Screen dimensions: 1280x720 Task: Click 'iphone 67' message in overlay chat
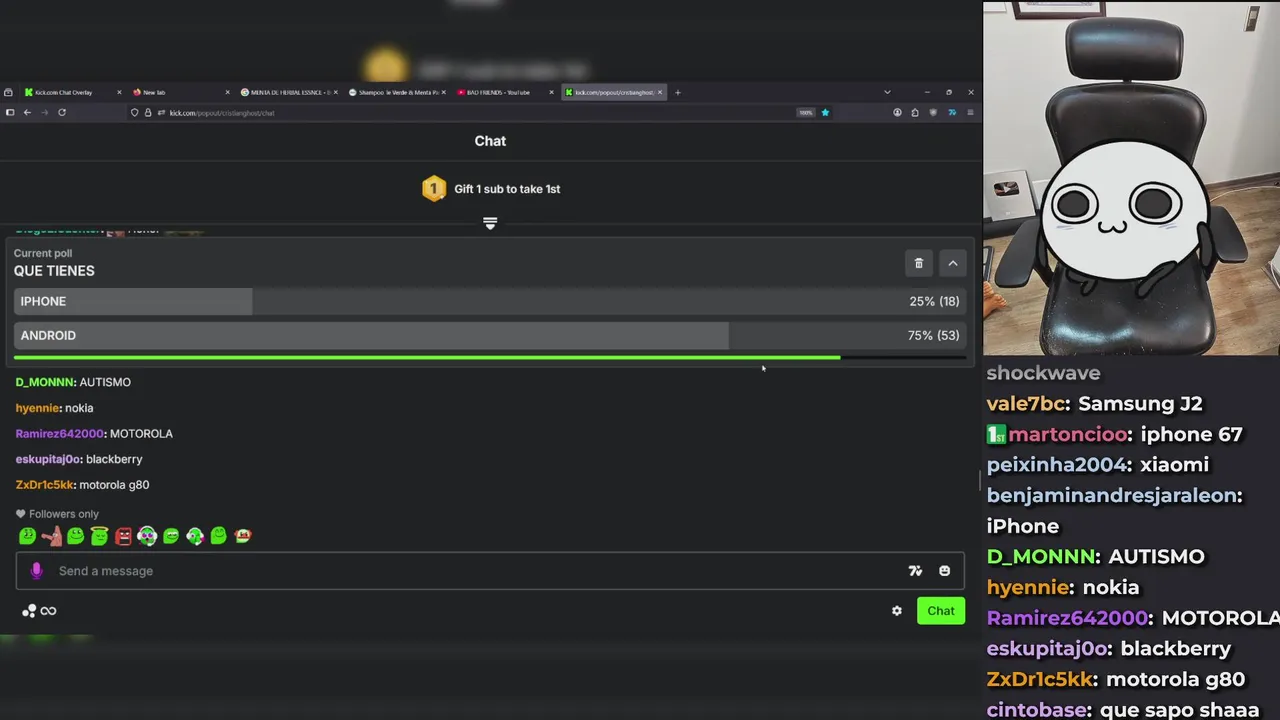[1191, 435]
